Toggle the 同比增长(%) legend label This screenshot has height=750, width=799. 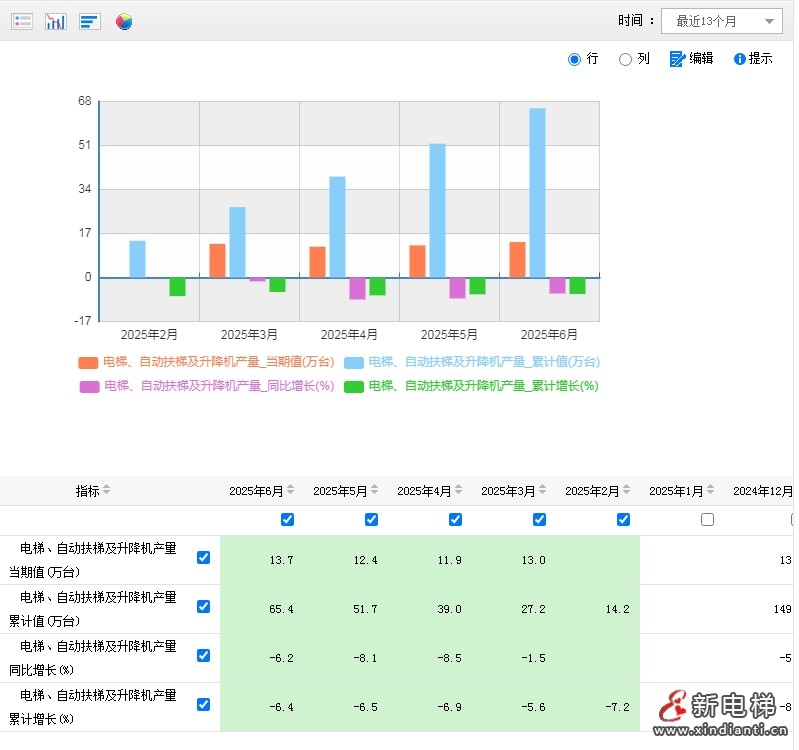coord(218,386)
